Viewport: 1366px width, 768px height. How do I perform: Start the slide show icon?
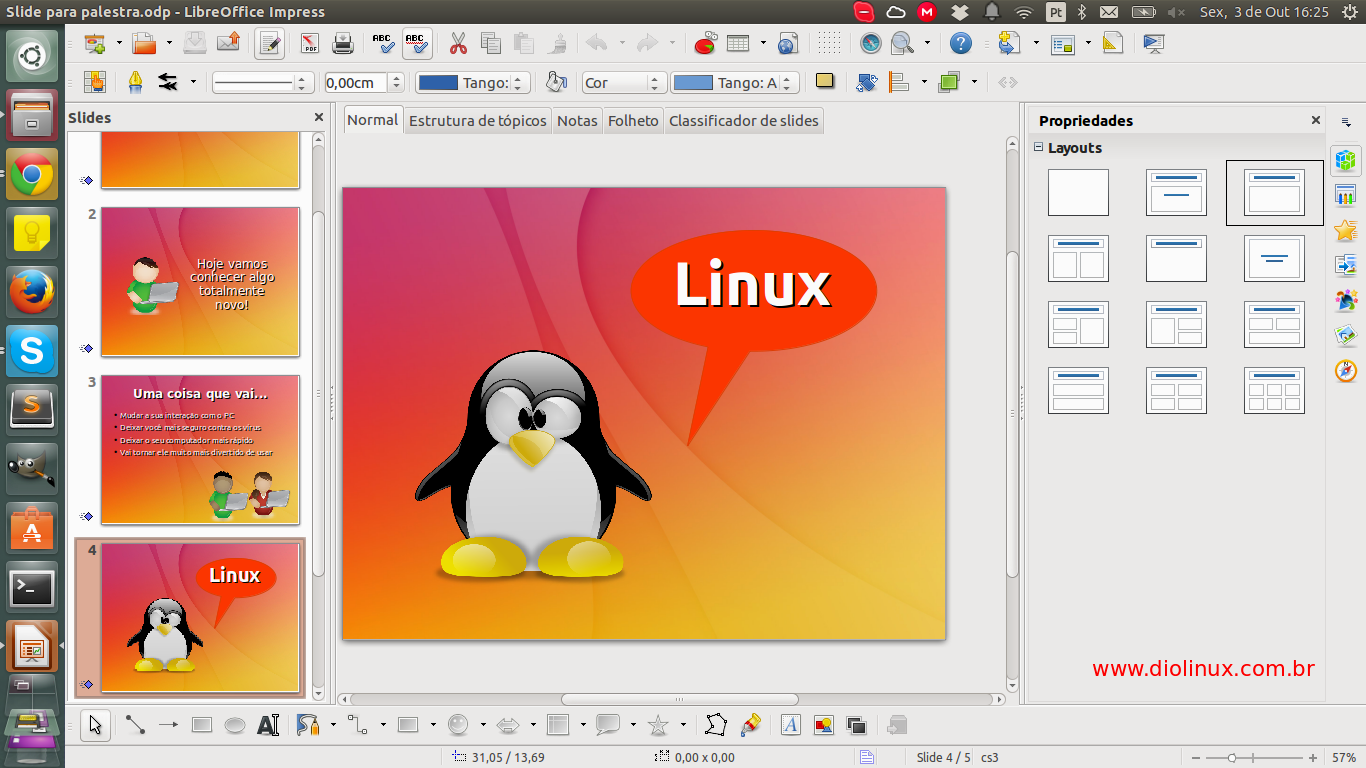1154,43
